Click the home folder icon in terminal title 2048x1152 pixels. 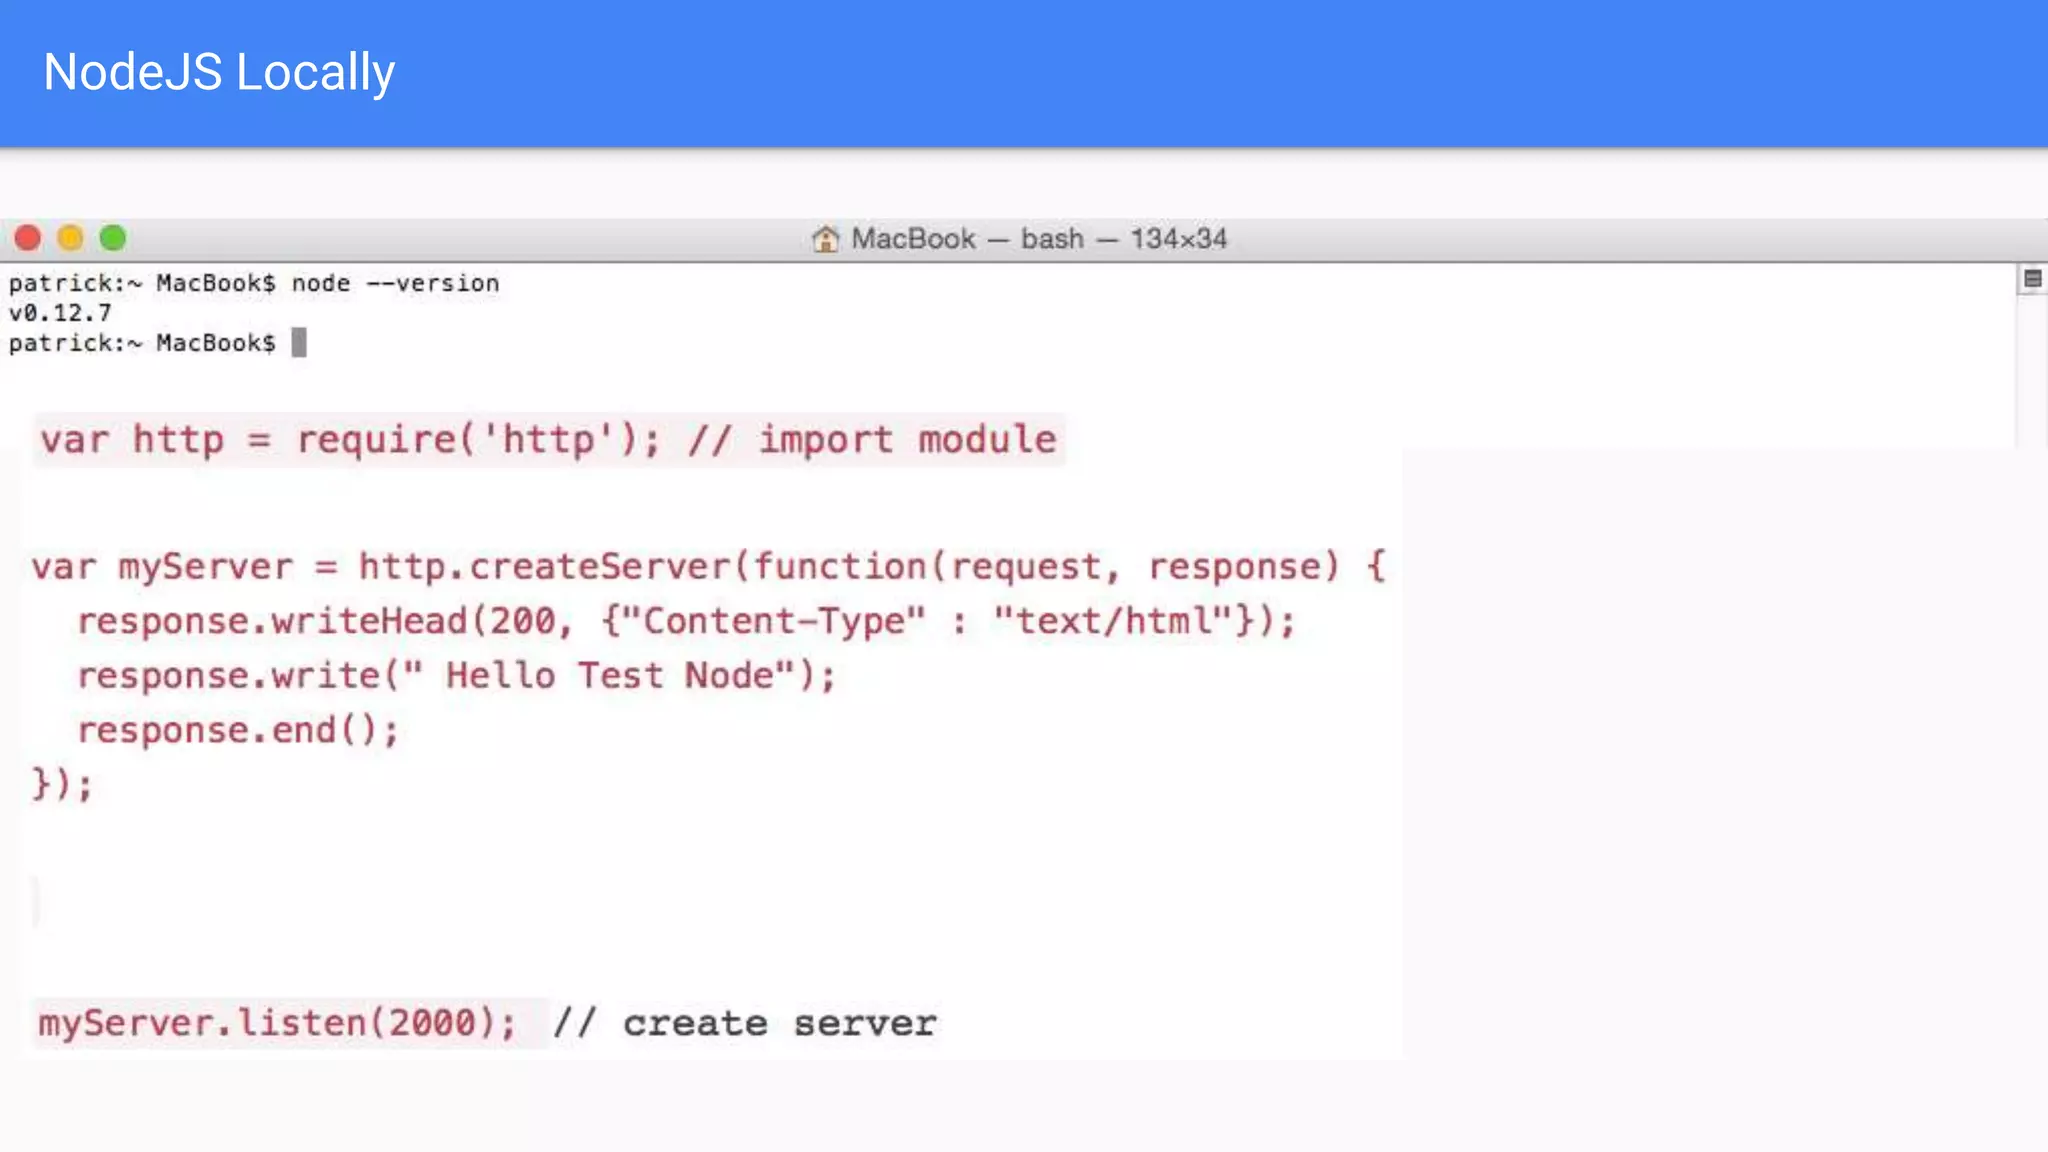pos(825,239)
